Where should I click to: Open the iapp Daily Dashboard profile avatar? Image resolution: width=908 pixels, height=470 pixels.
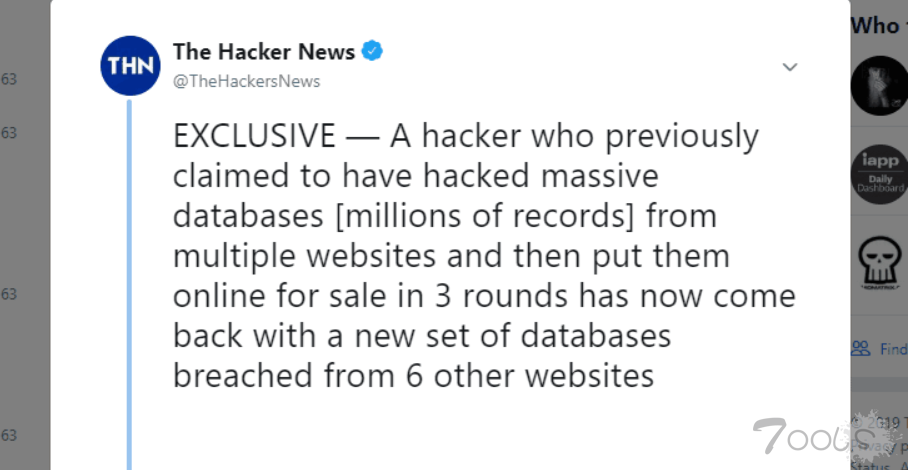tap(879, 174)
